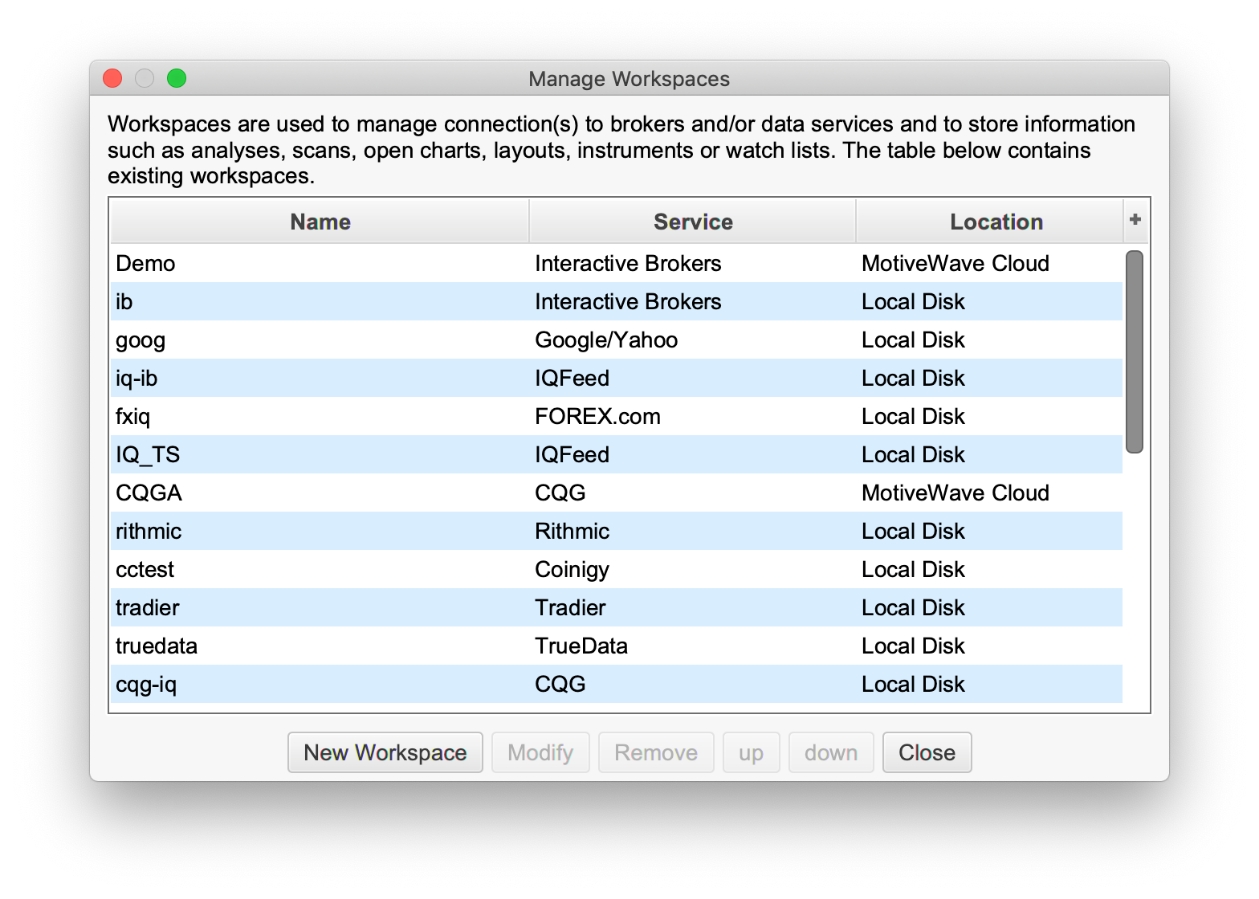The image size is (1259, 899).
Task: Click the Remove button
Action: tap(656, 753)
